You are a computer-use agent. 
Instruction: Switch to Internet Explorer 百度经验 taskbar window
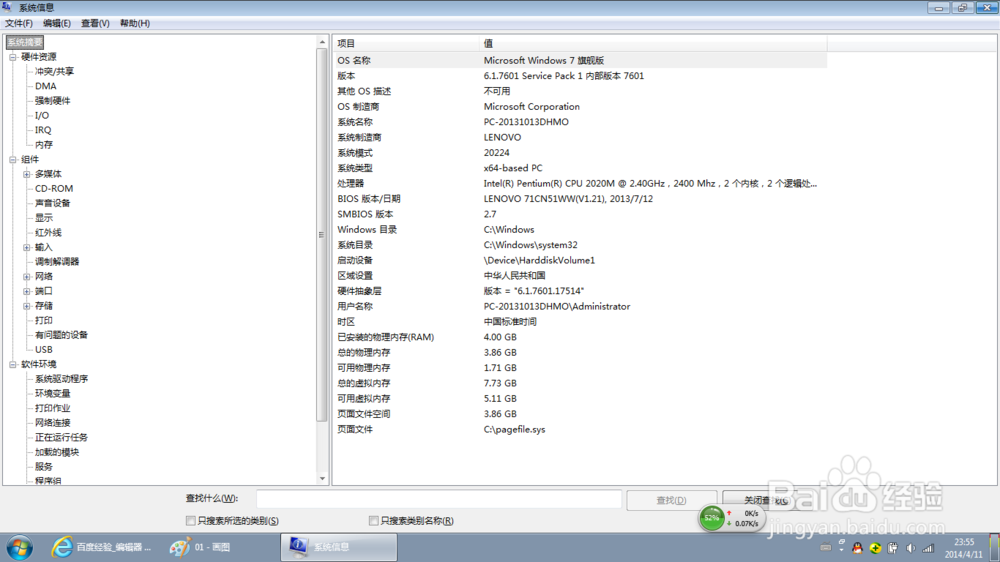point(102,547)
